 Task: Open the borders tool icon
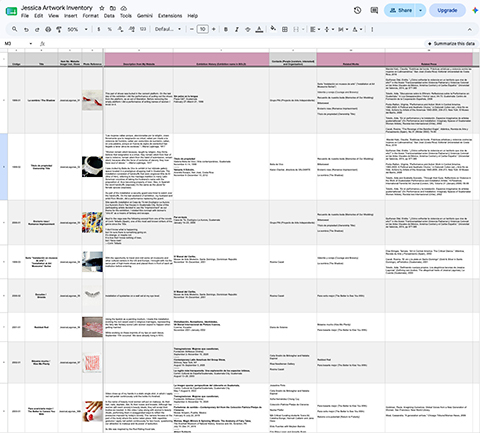[x=285, y=29]
